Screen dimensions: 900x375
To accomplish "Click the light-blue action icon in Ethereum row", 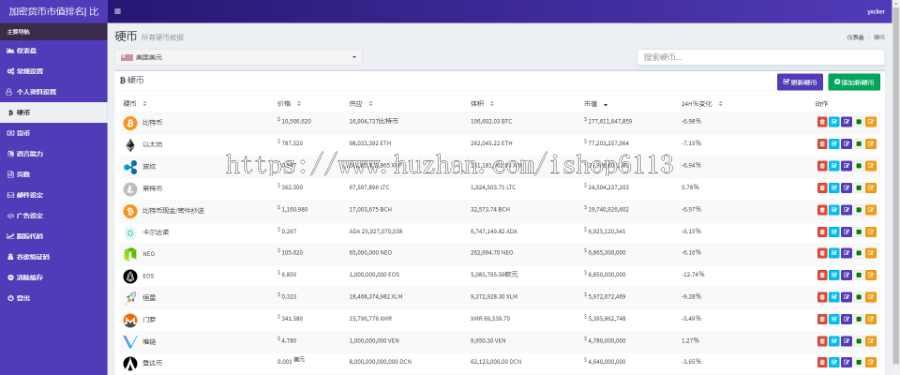I will click(834, 144).
